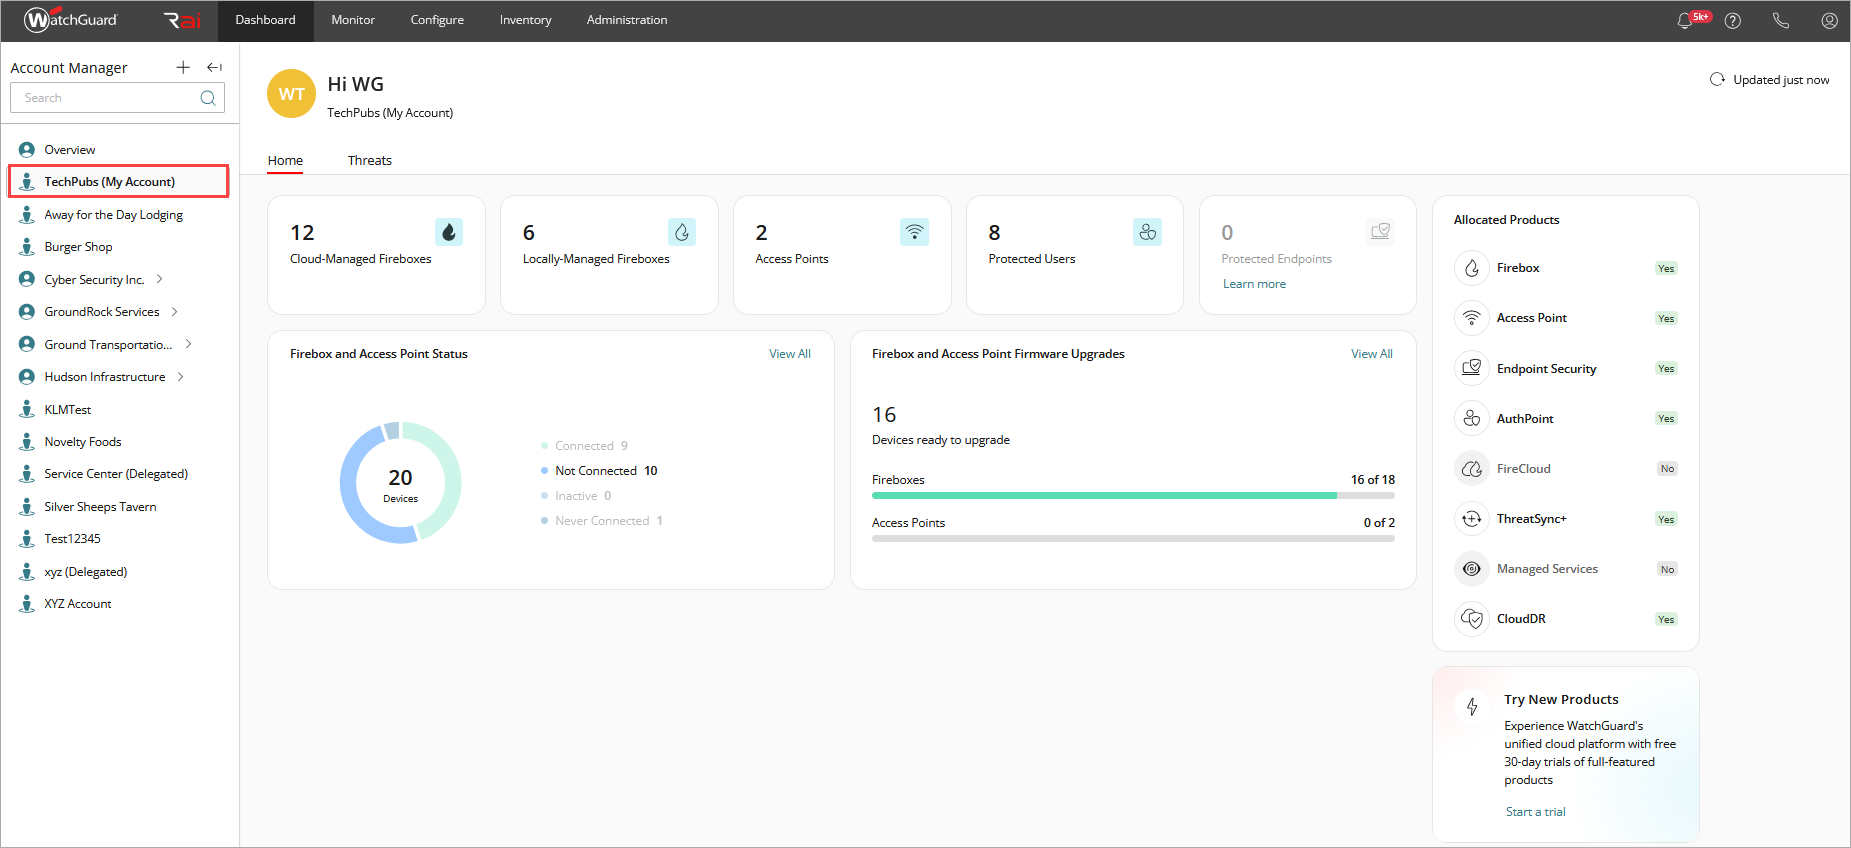Click the Learn more link

click(1254, 284)
